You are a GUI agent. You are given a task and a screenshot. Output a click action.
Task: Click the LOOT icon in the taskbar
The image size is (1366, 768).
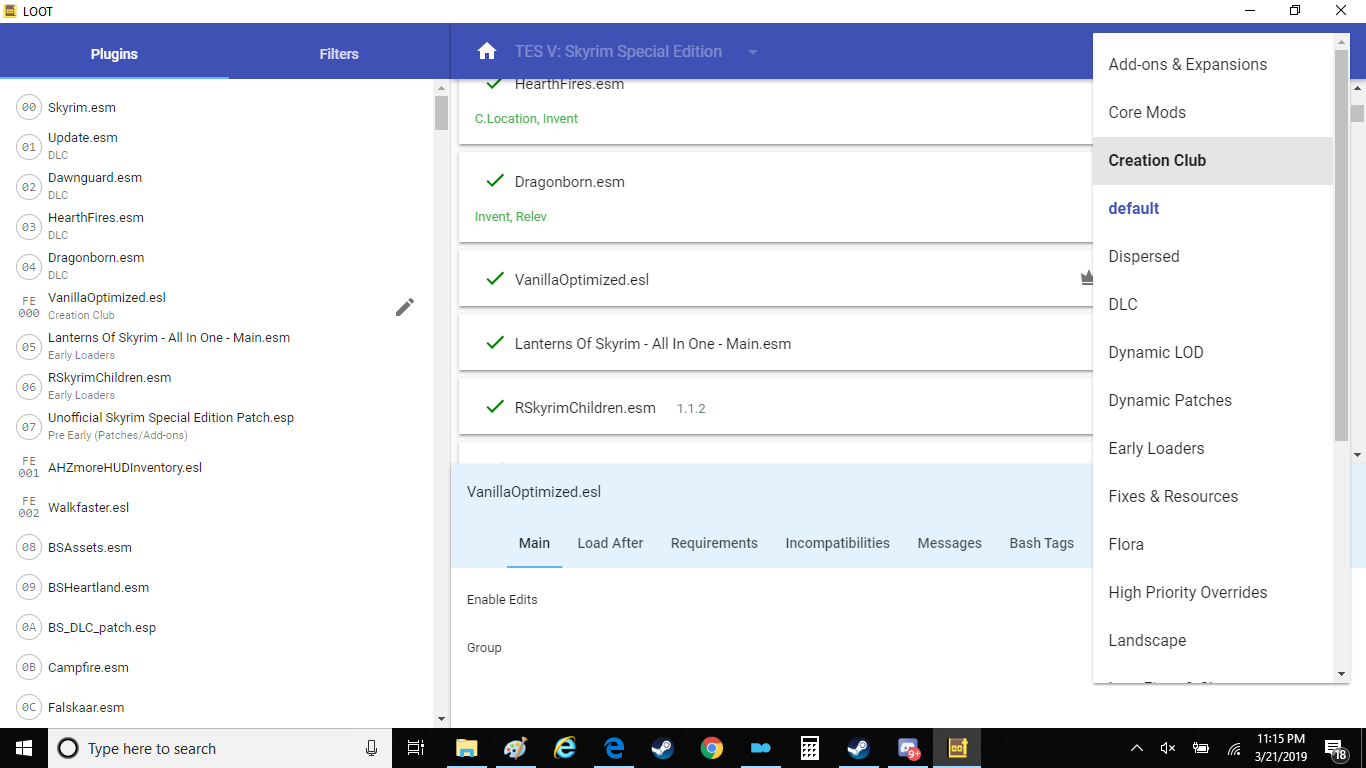(957, 748)
